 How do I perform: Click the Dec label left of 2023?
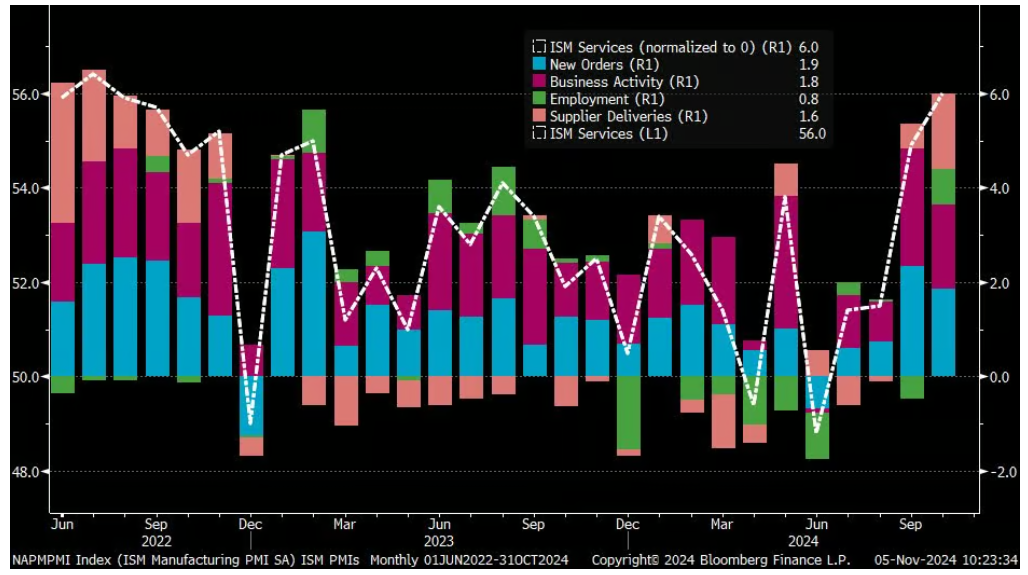point(251,524)
